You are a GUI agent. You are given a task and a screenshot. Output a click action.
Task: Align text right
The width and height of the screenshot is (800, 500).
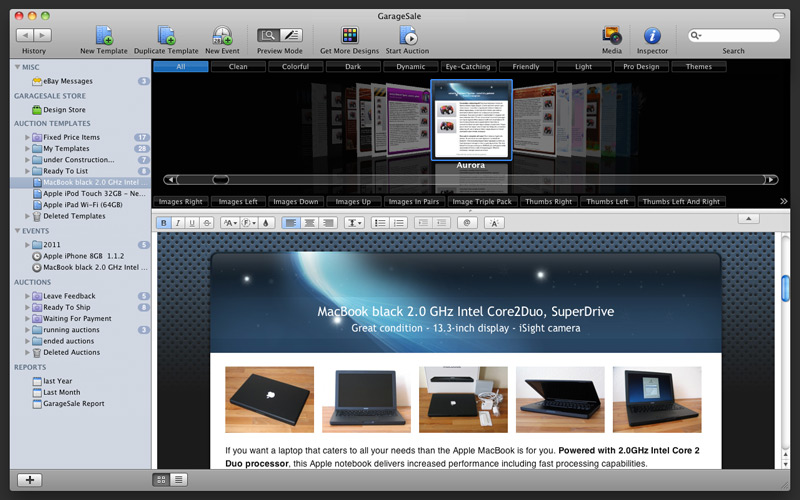click(x=328, y=223)
